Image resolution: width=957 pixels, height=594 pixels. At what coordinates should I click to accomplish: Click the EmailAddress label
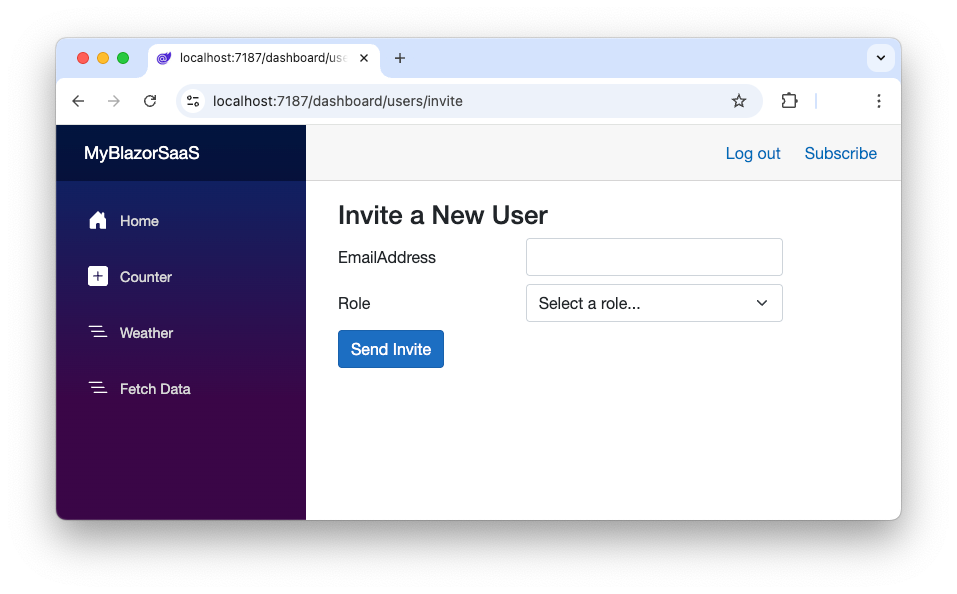coord(387,257)
